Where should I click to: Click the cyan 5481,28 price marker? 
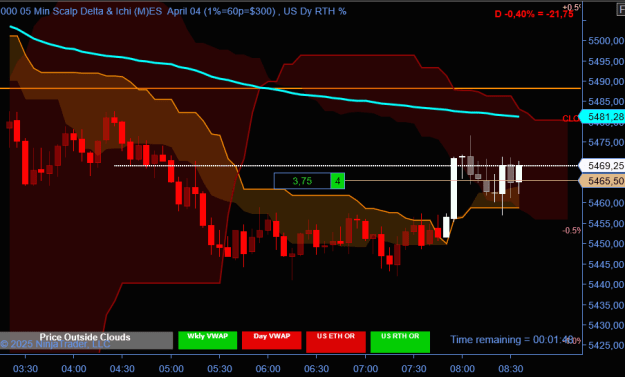pyautogui.click(x=602, y=116)
